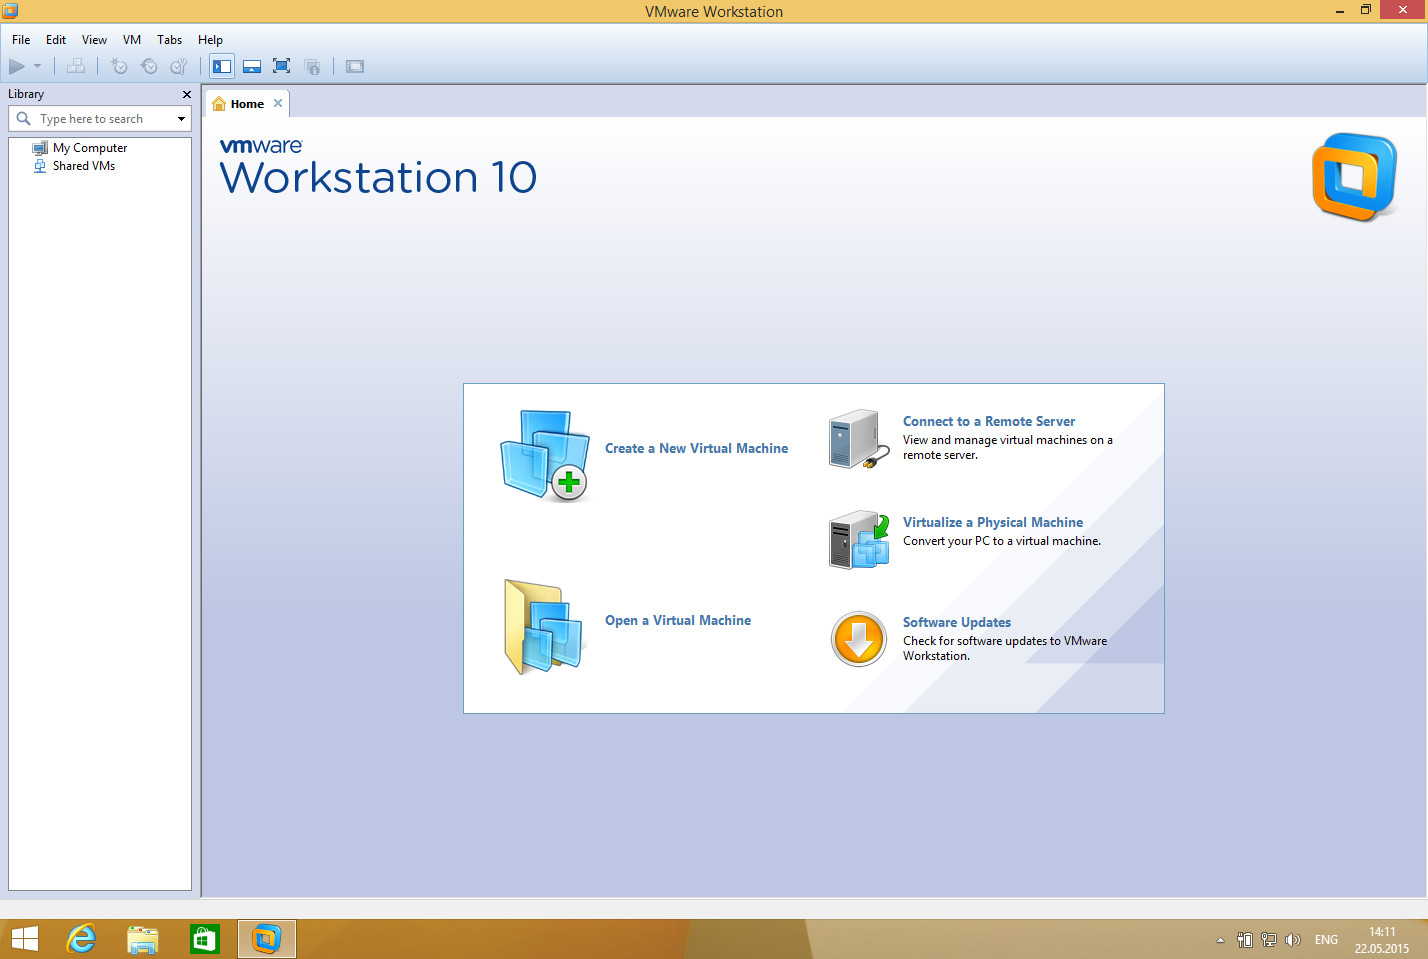This screenshot has width=1428, height=959.
Task: Open the power options dropdown arrow
Action: coord(38,67)
